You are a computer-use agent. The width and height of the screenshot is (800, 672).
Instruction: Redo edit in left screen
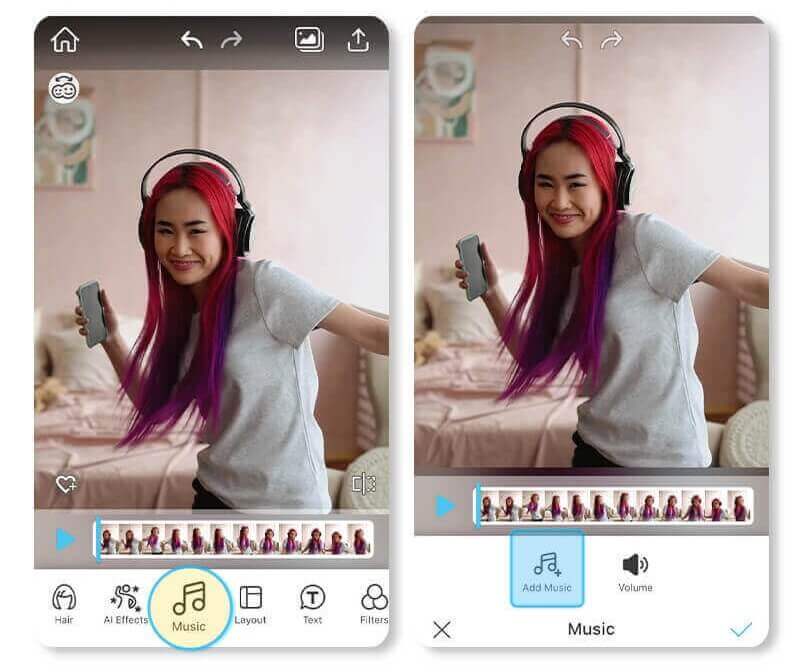(231, 40)
